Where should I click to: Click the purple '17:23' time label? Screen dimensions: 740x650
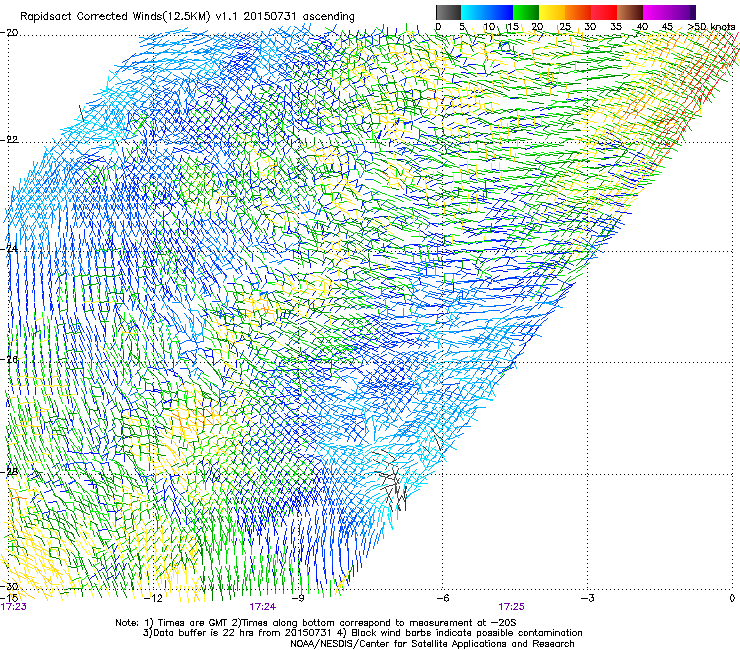click(14, 607)
